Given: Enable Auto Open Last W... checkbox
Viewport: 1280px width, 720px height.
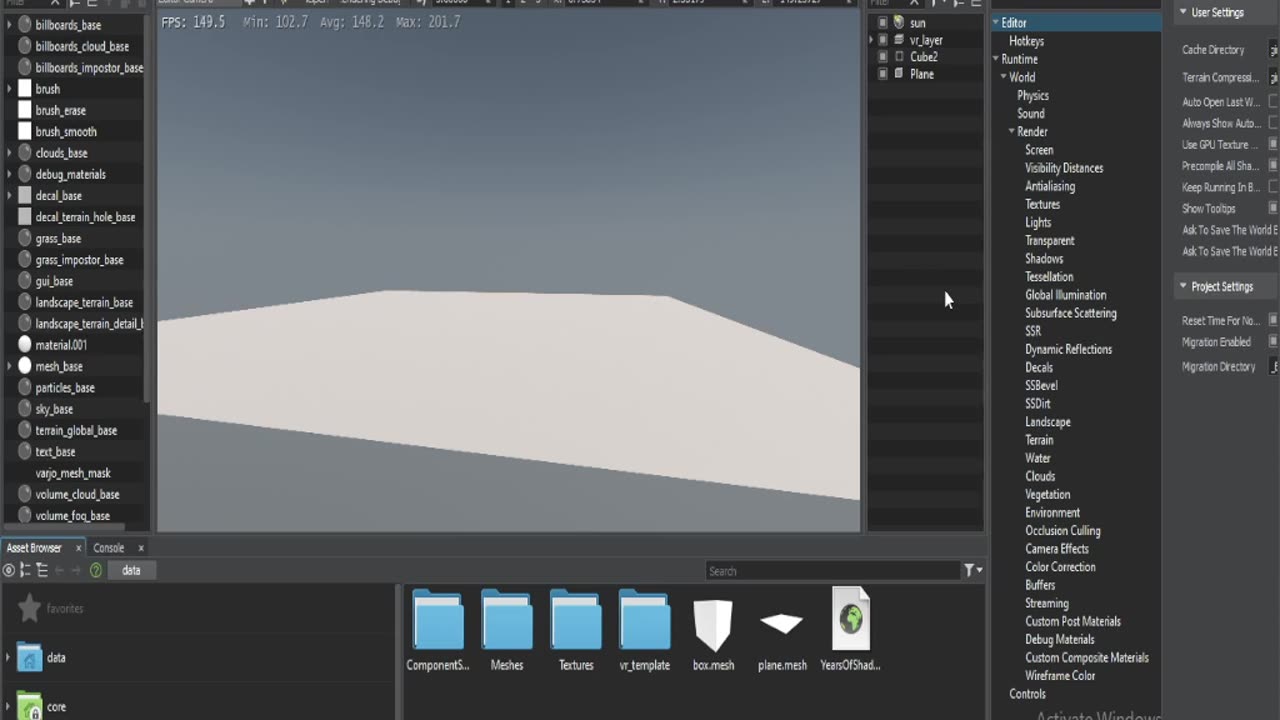Looking at the screenshot, I should (x=1273, y=101).
